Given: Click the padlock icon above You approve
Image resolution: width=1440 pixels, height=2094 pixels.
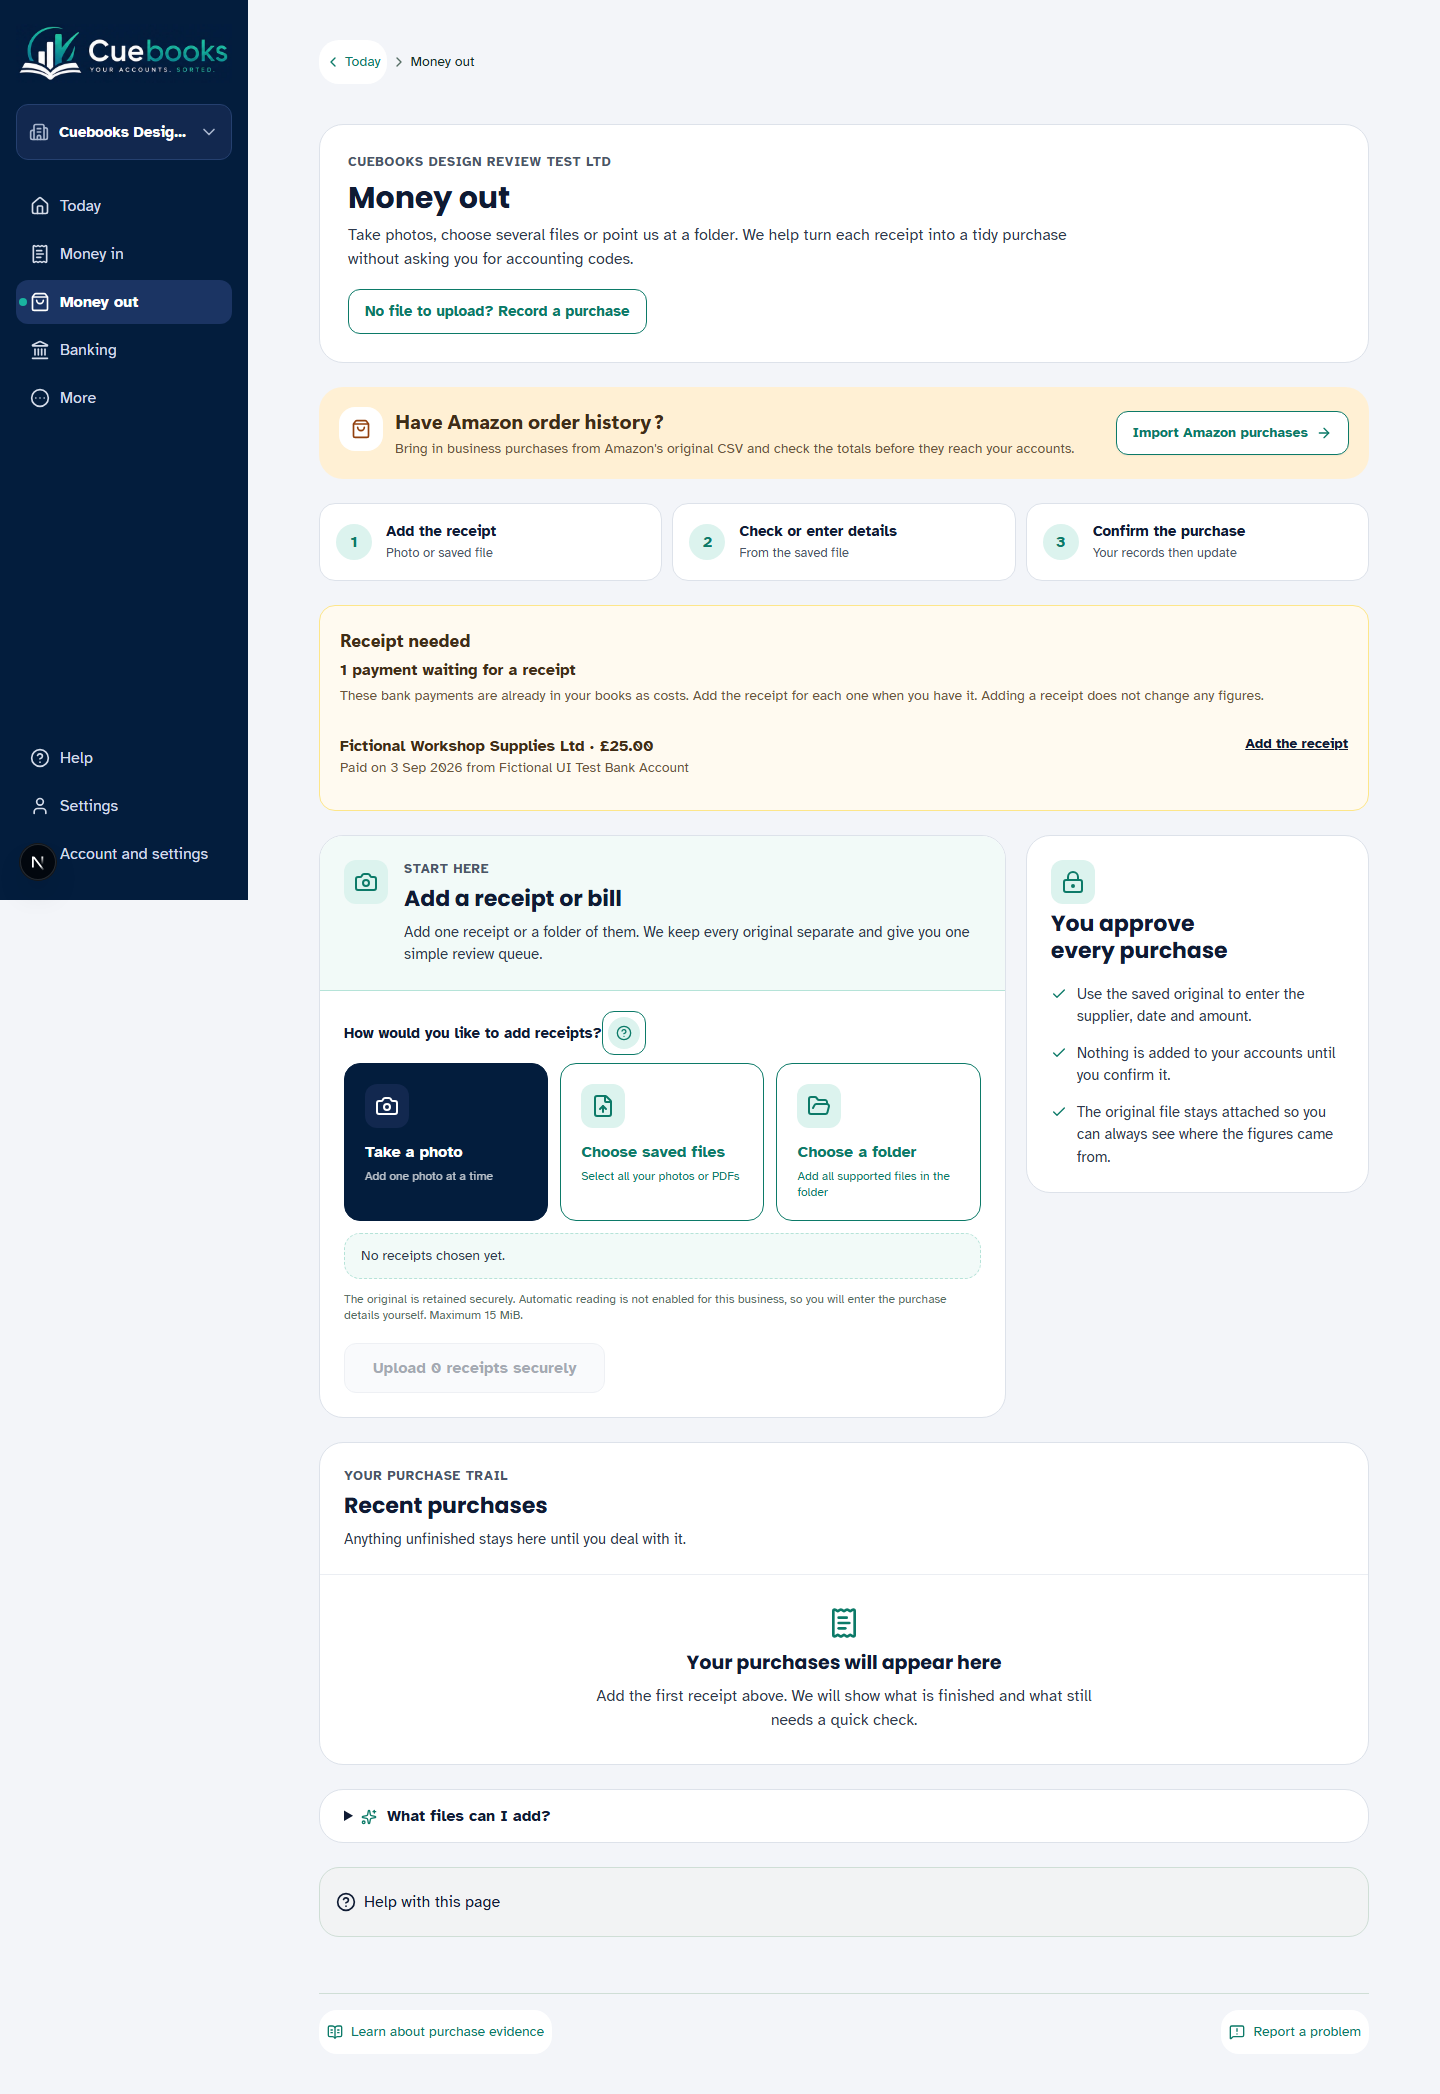Looking at the screenshot, I should coord(1073,882).
